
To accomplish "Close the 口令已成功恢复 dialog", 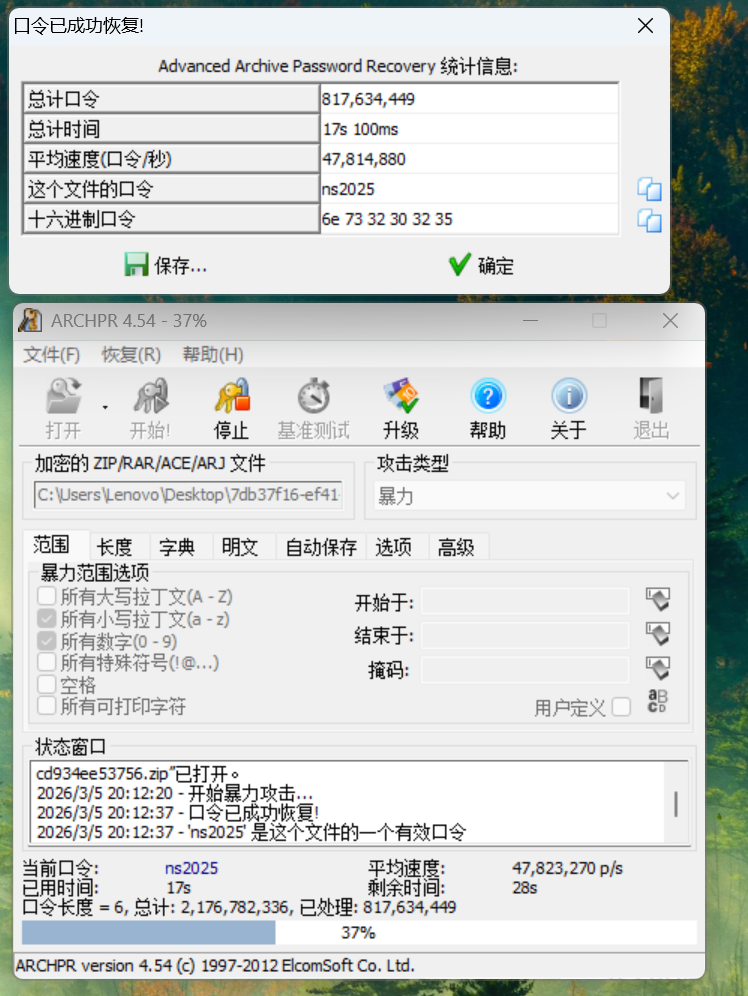I will coord(645,25).
